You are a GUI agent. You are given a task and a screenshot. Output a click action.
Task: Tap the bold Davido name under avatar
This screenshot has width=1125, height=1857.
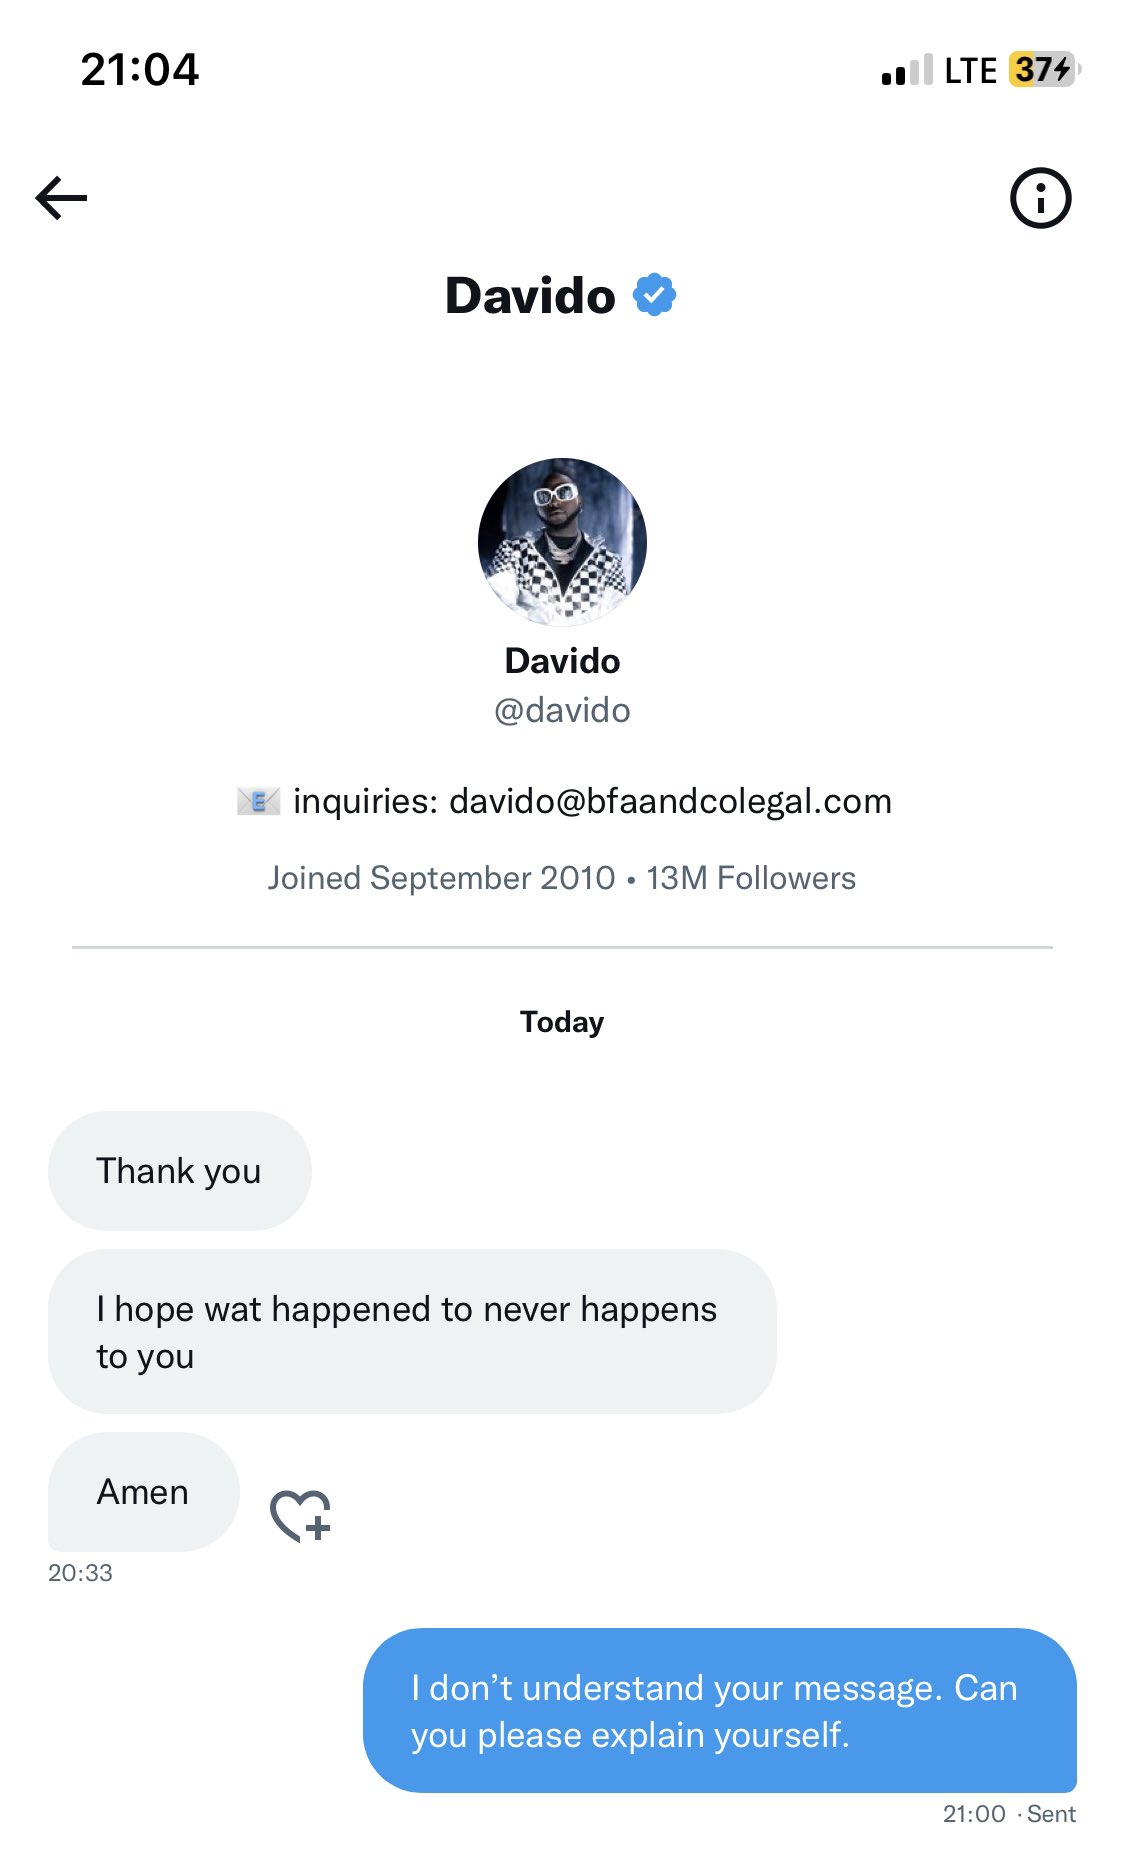pyautogui.click(x=562, y=661)
